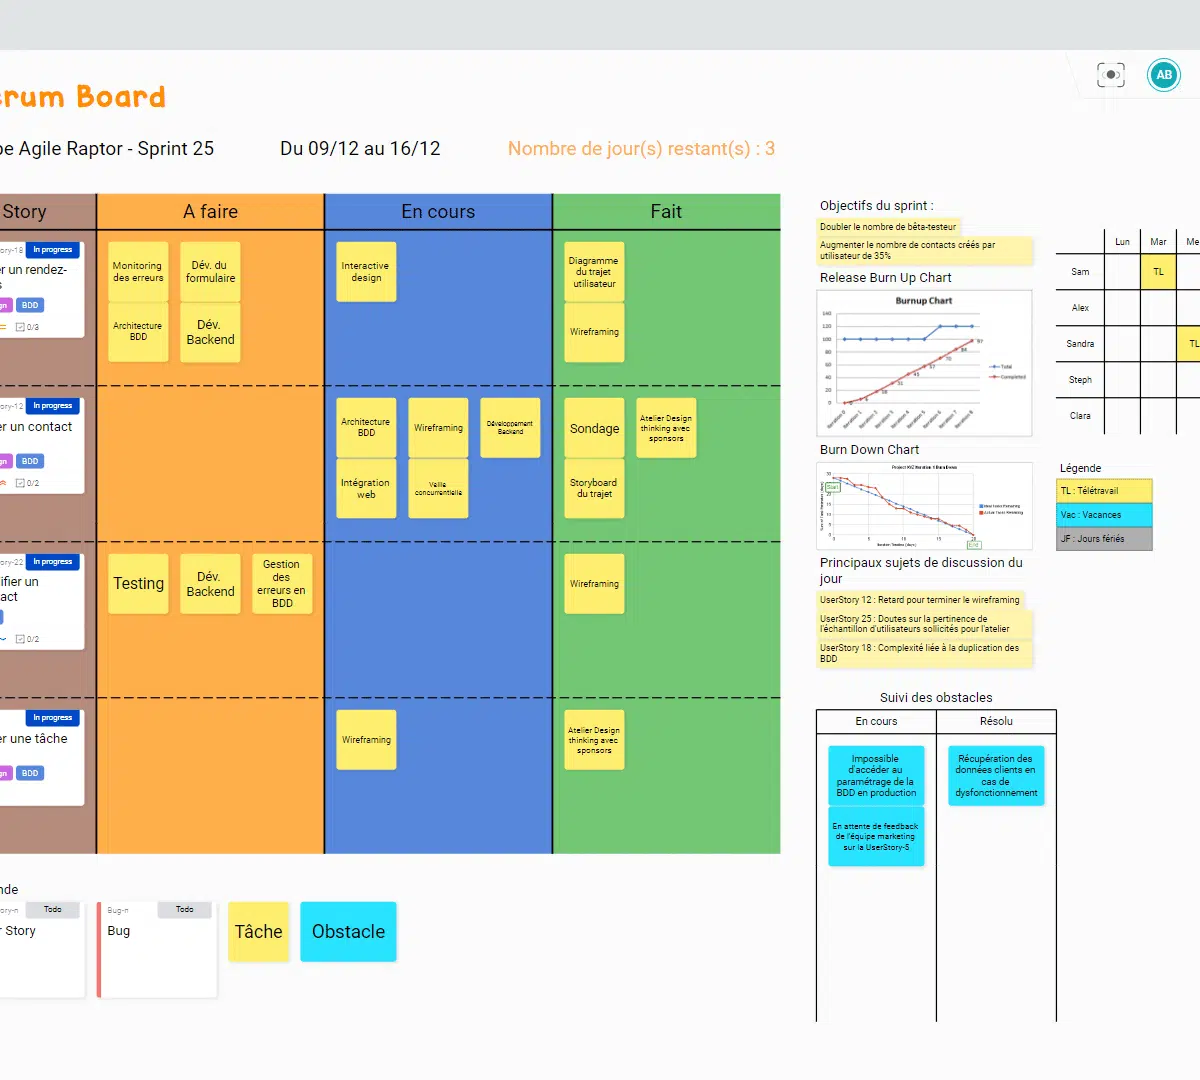
Task: Click the BDD tag on Story-18 card
Action: (x=30, y=305)
